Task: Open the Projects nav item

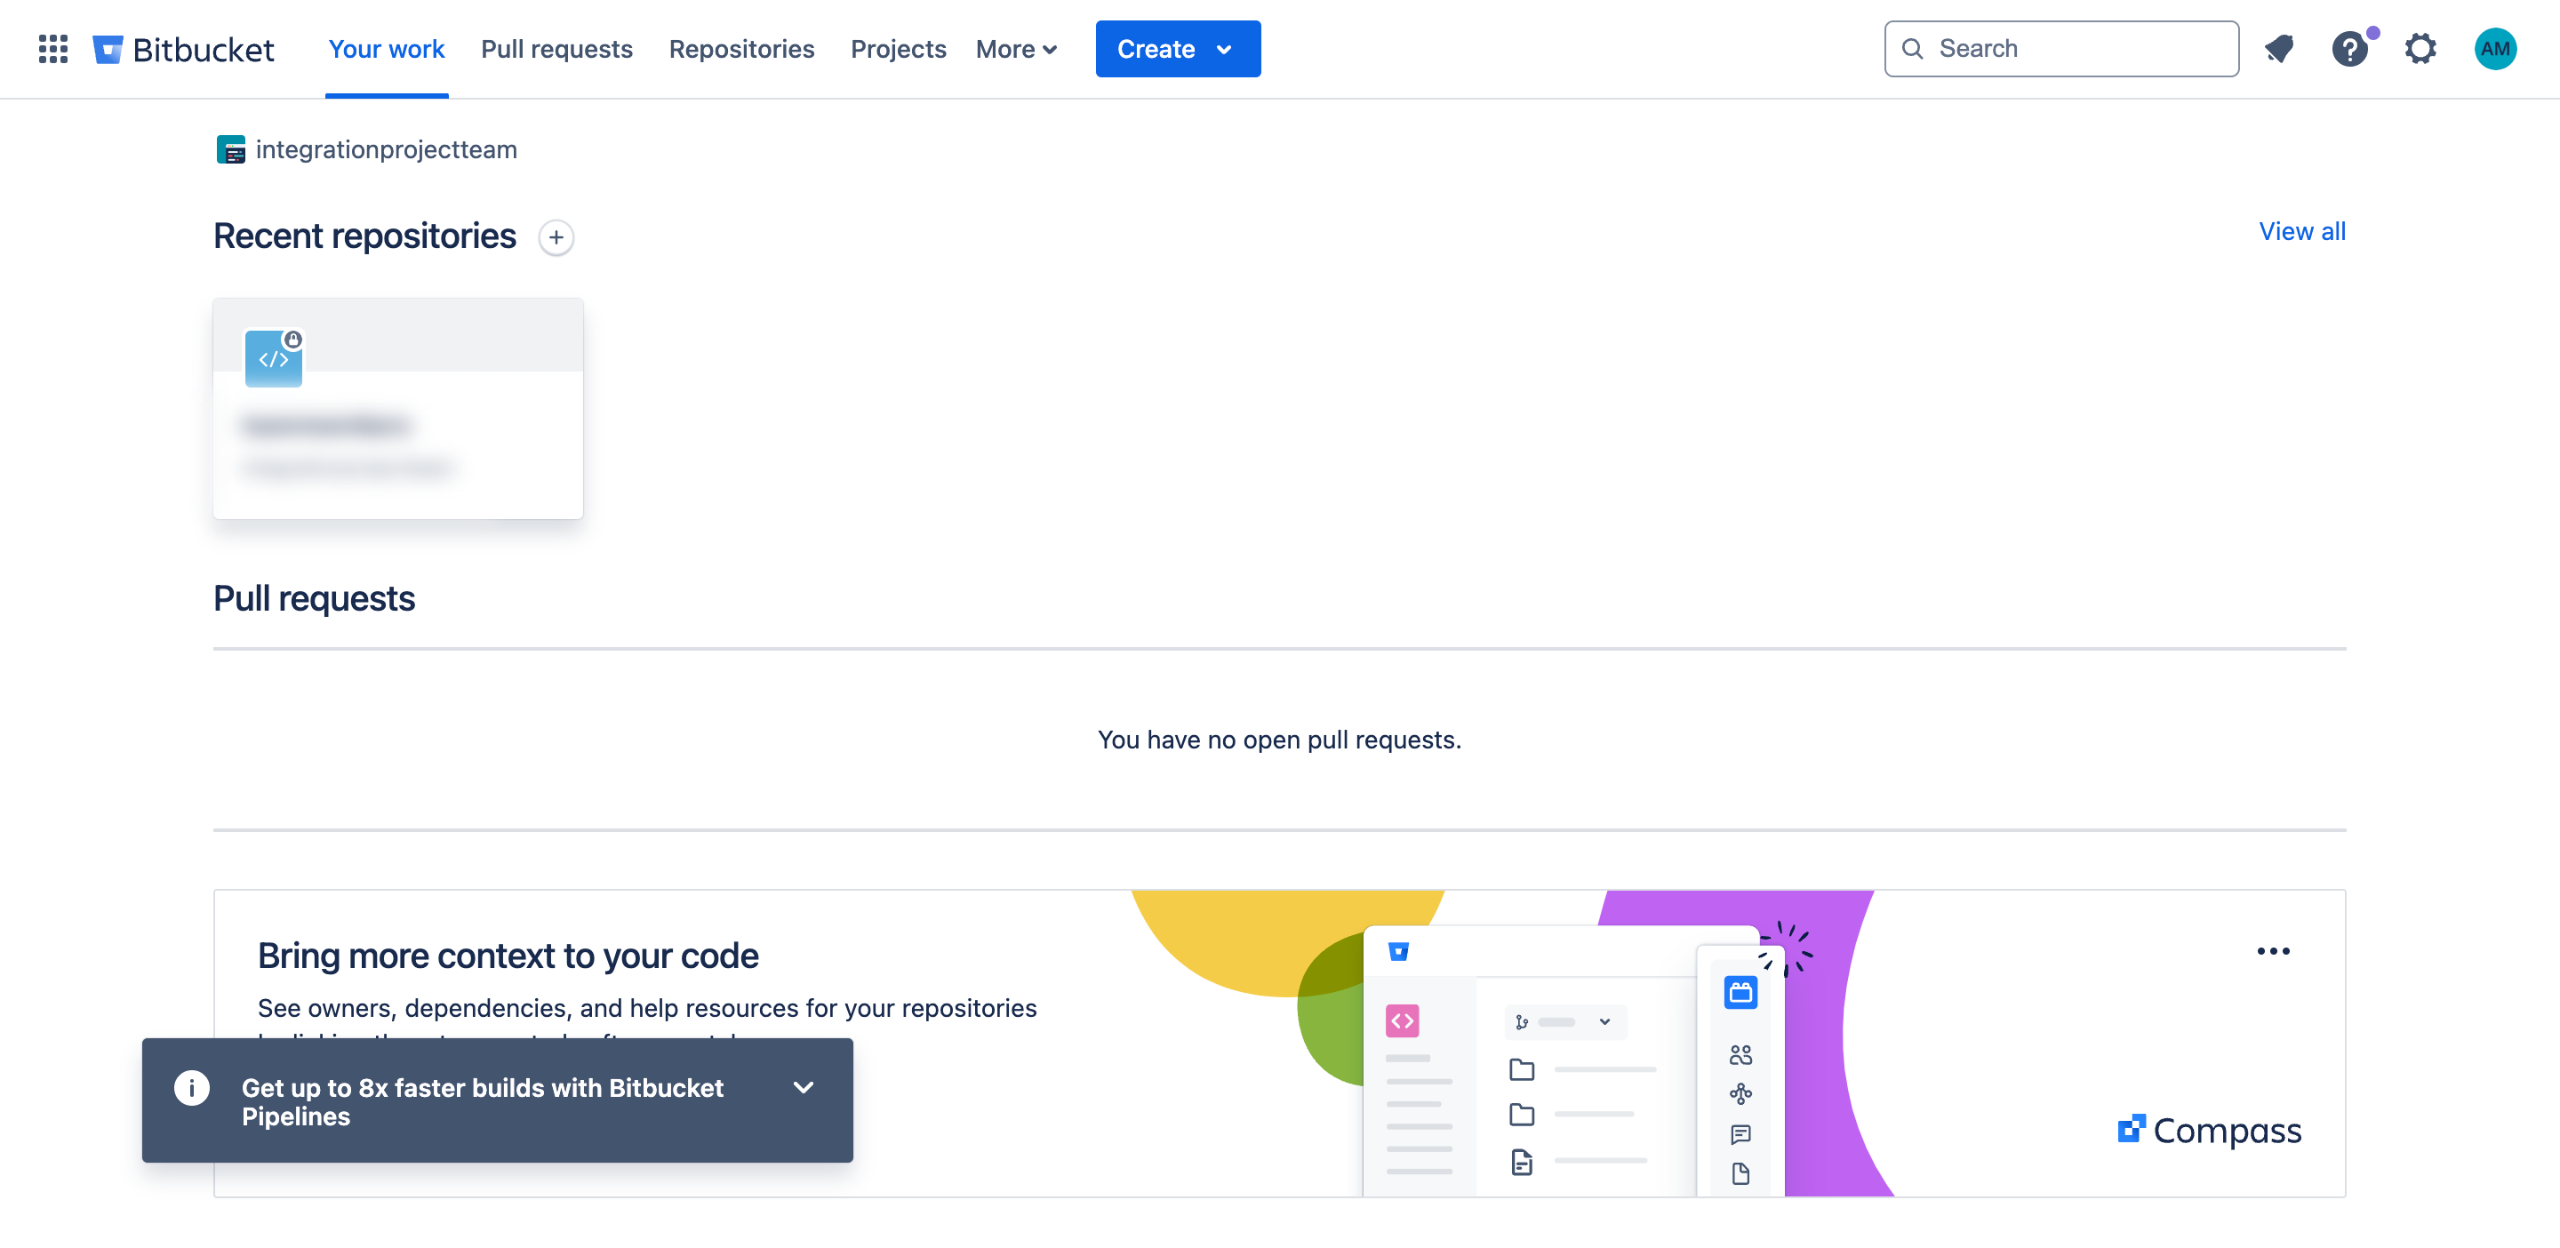Action: 897,48
